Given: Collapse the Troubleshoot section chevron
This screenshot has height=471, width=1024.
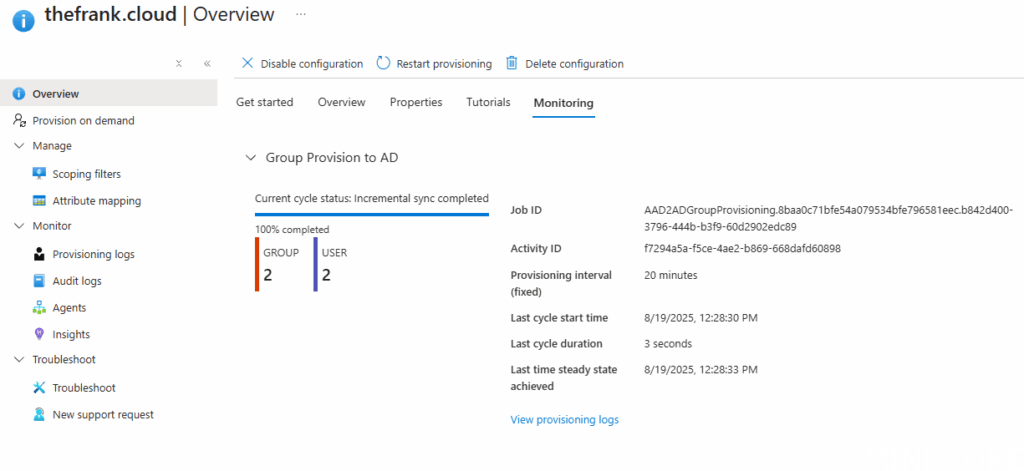Looking at the screenshot, I should [19, 360].
